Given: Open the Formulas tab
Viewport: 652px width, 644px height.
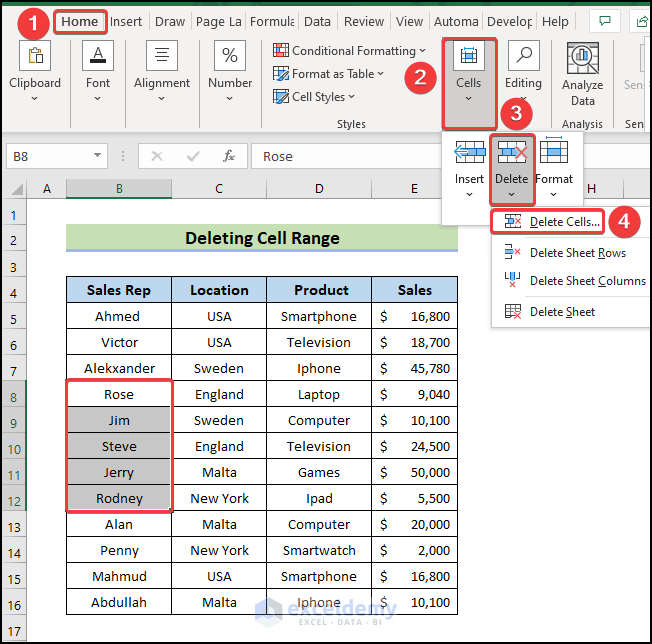Looking at the screenshot, I should (x=272, y=21).
